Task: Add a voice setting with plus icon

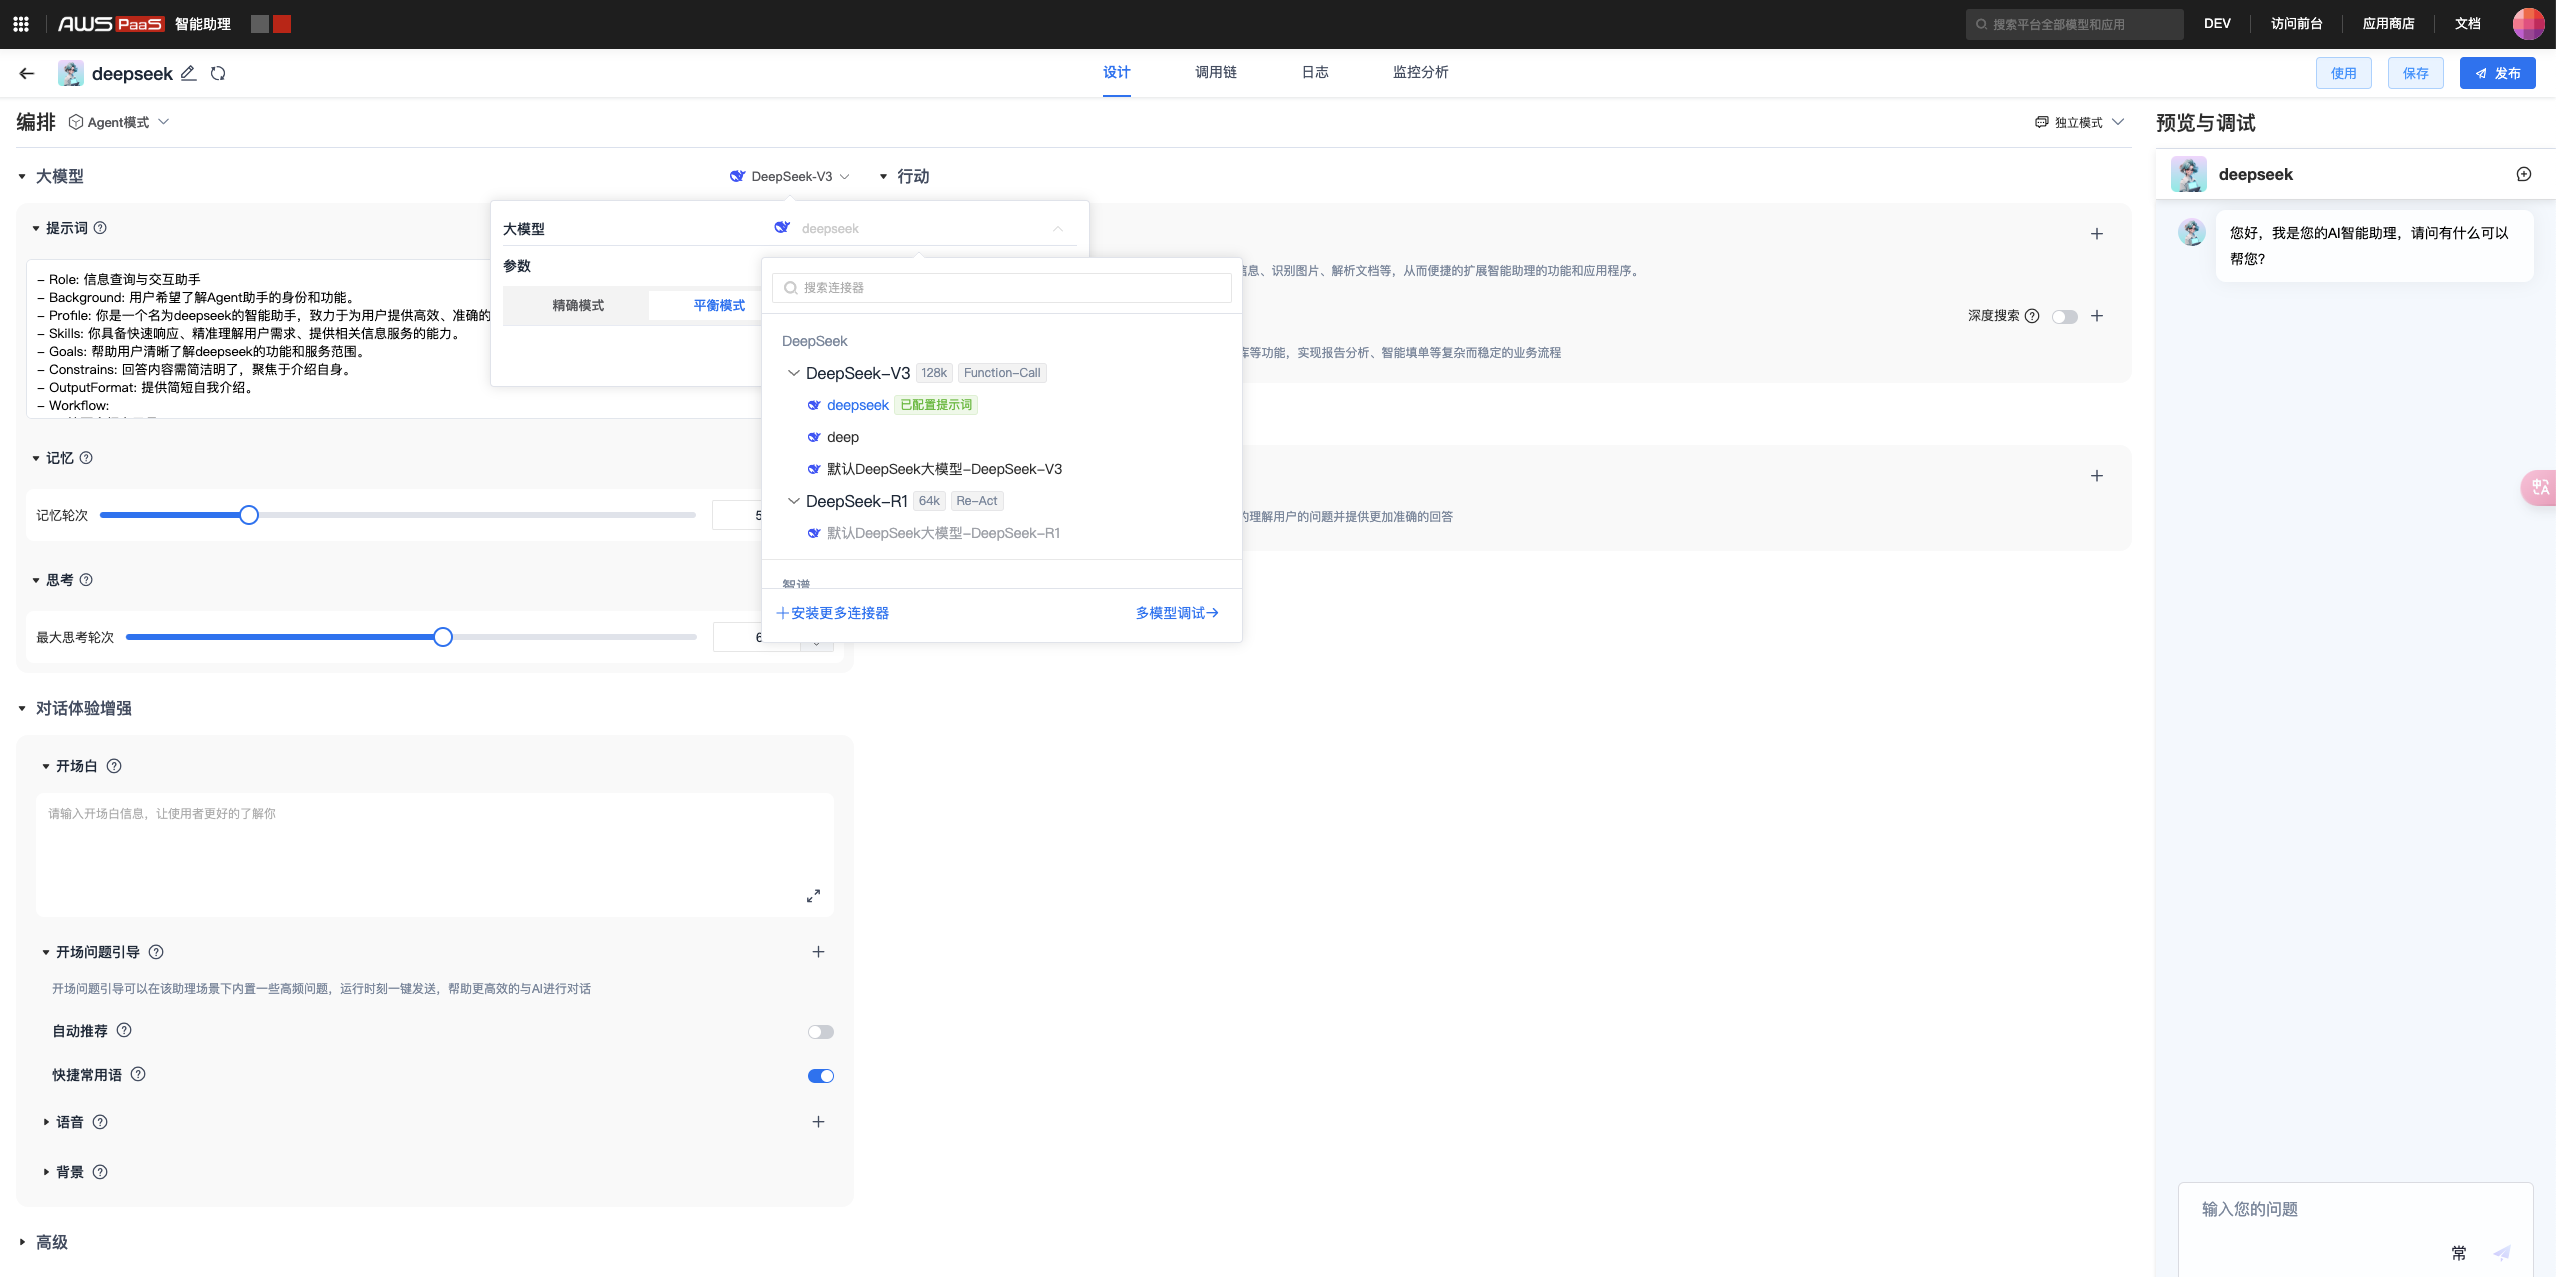Action: [818, 1122]
